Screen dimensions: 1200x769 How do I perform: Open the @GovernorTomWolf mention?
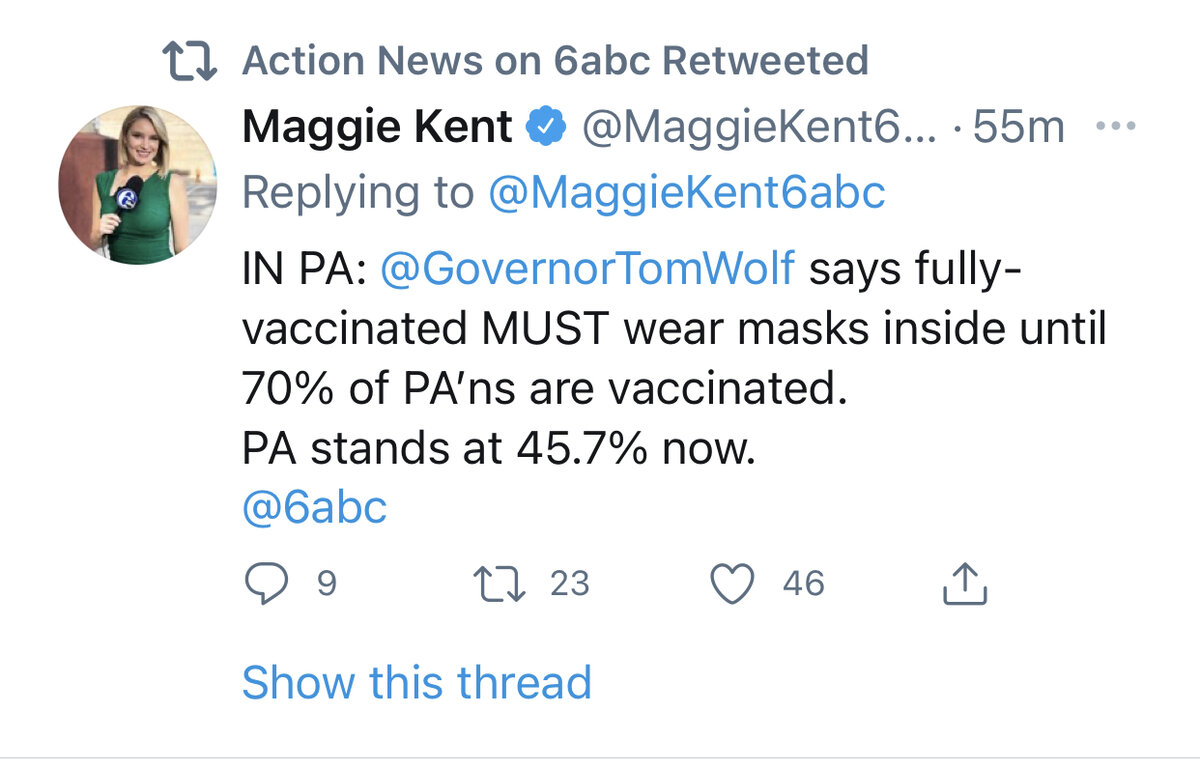click(x=588, y=269)
